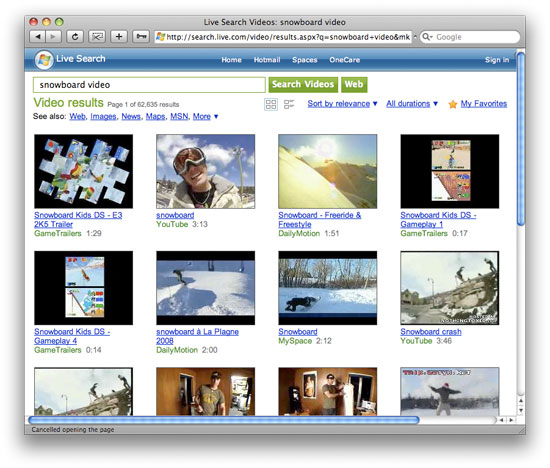Viewport: 550px width, 468px height.
Task: Reload the page with the refresh icon
Action: tap(75, 37)
